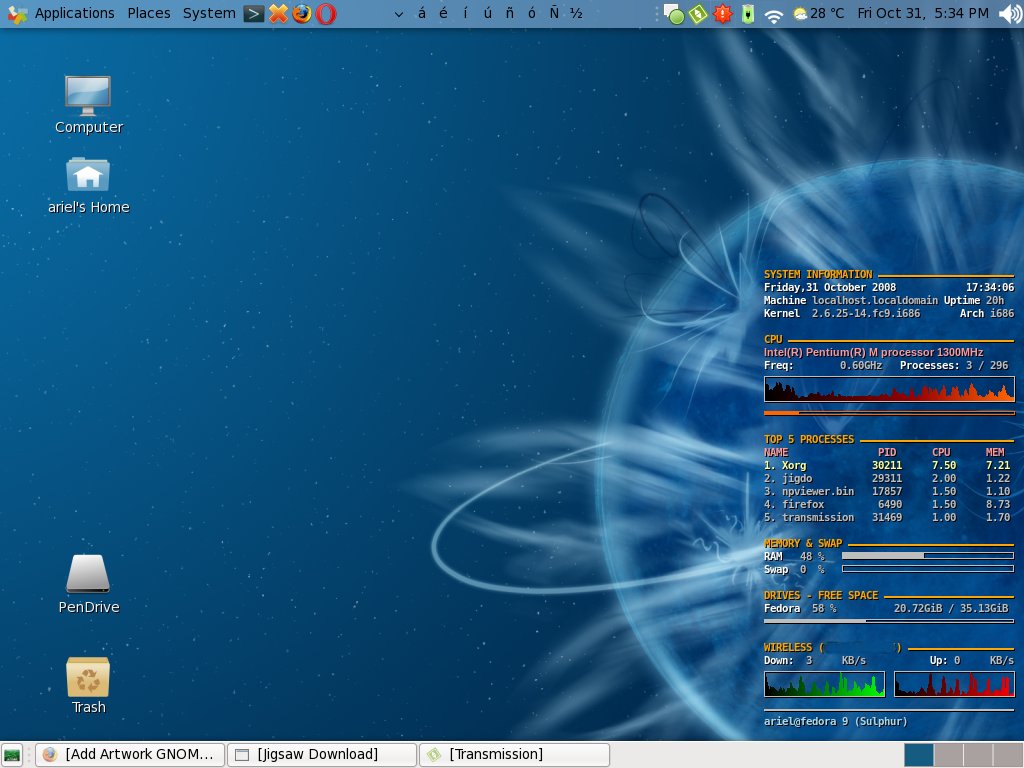Launch Firefox from the top panel
1024x768 pixels.
pos(302,13)
